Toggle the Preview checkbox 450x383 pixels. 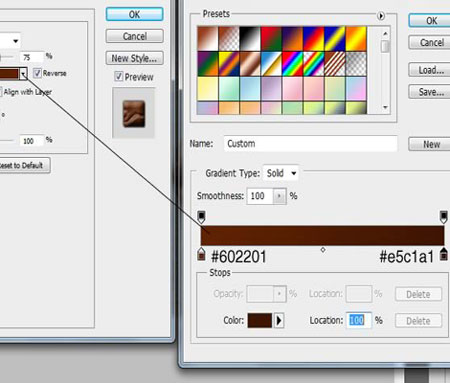point(118,77)
